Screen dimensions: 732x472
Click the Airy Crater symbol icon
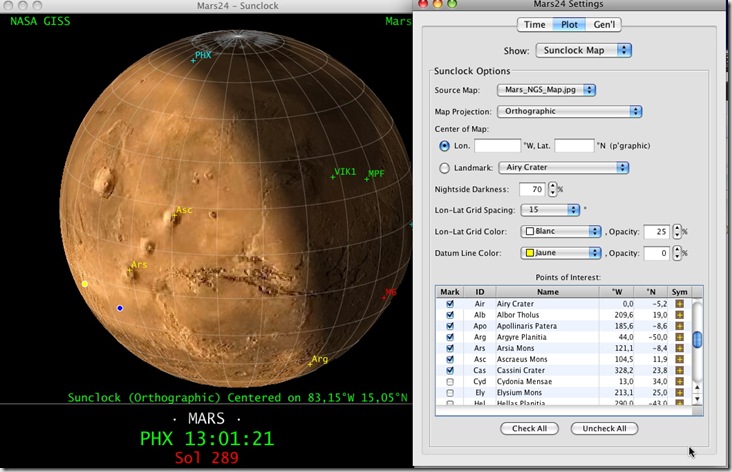[x=679, y=303]
